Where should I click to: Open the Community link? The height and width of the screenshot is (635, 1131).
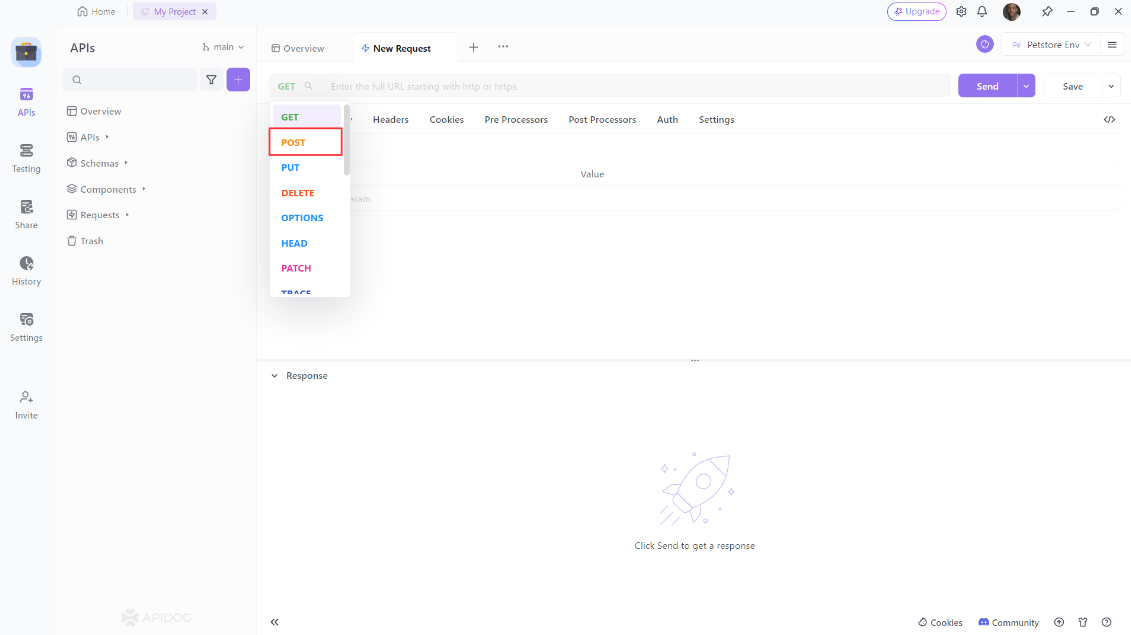(x=1008, y=622)
